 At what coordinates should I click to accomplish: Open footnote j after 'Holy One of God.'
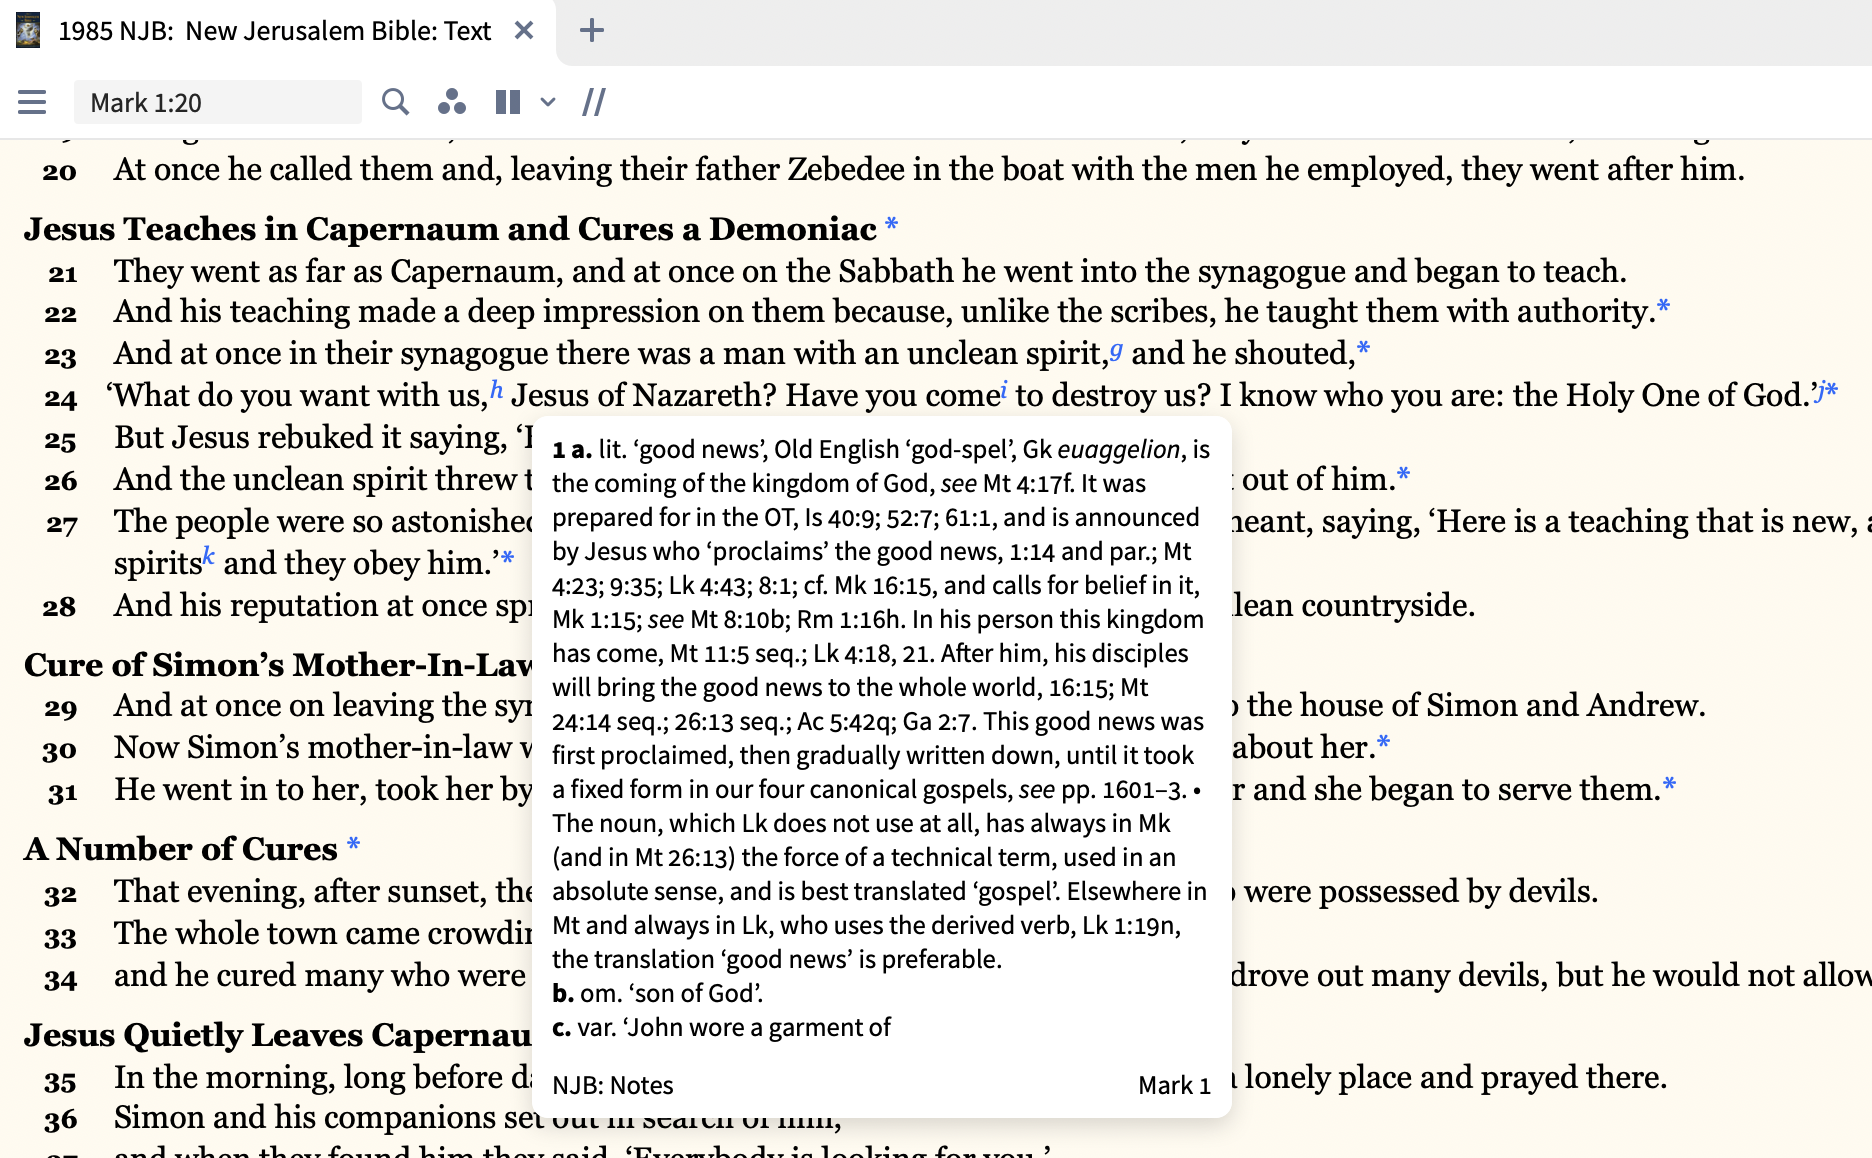pyautogui.click(x=1821, y=391)
